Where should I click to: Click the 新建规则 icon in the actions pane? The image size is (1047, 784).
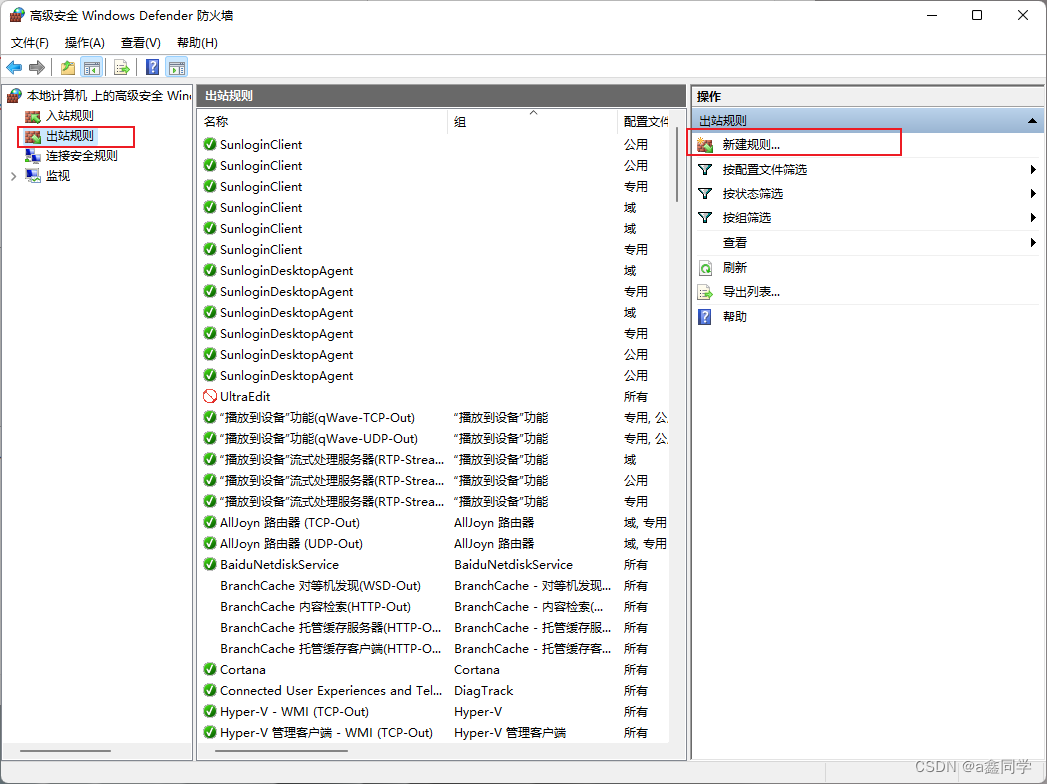tap(705, 145)
